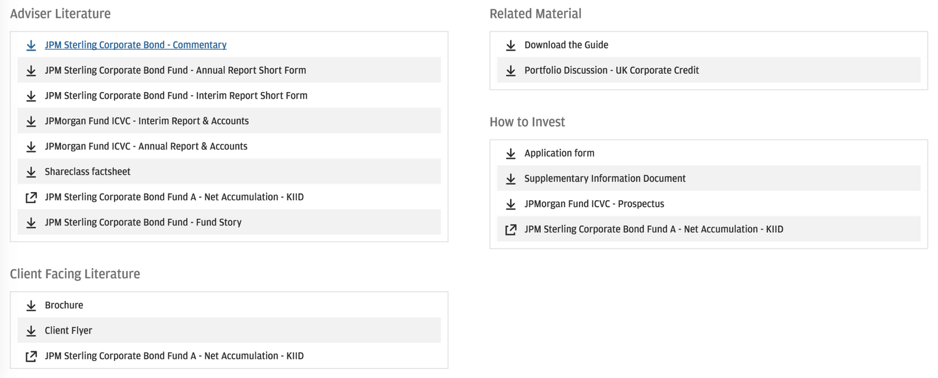Click download icon beside Brochure
Image resolution: width=938 pixels, height=378 pixels.
(31, 306)
